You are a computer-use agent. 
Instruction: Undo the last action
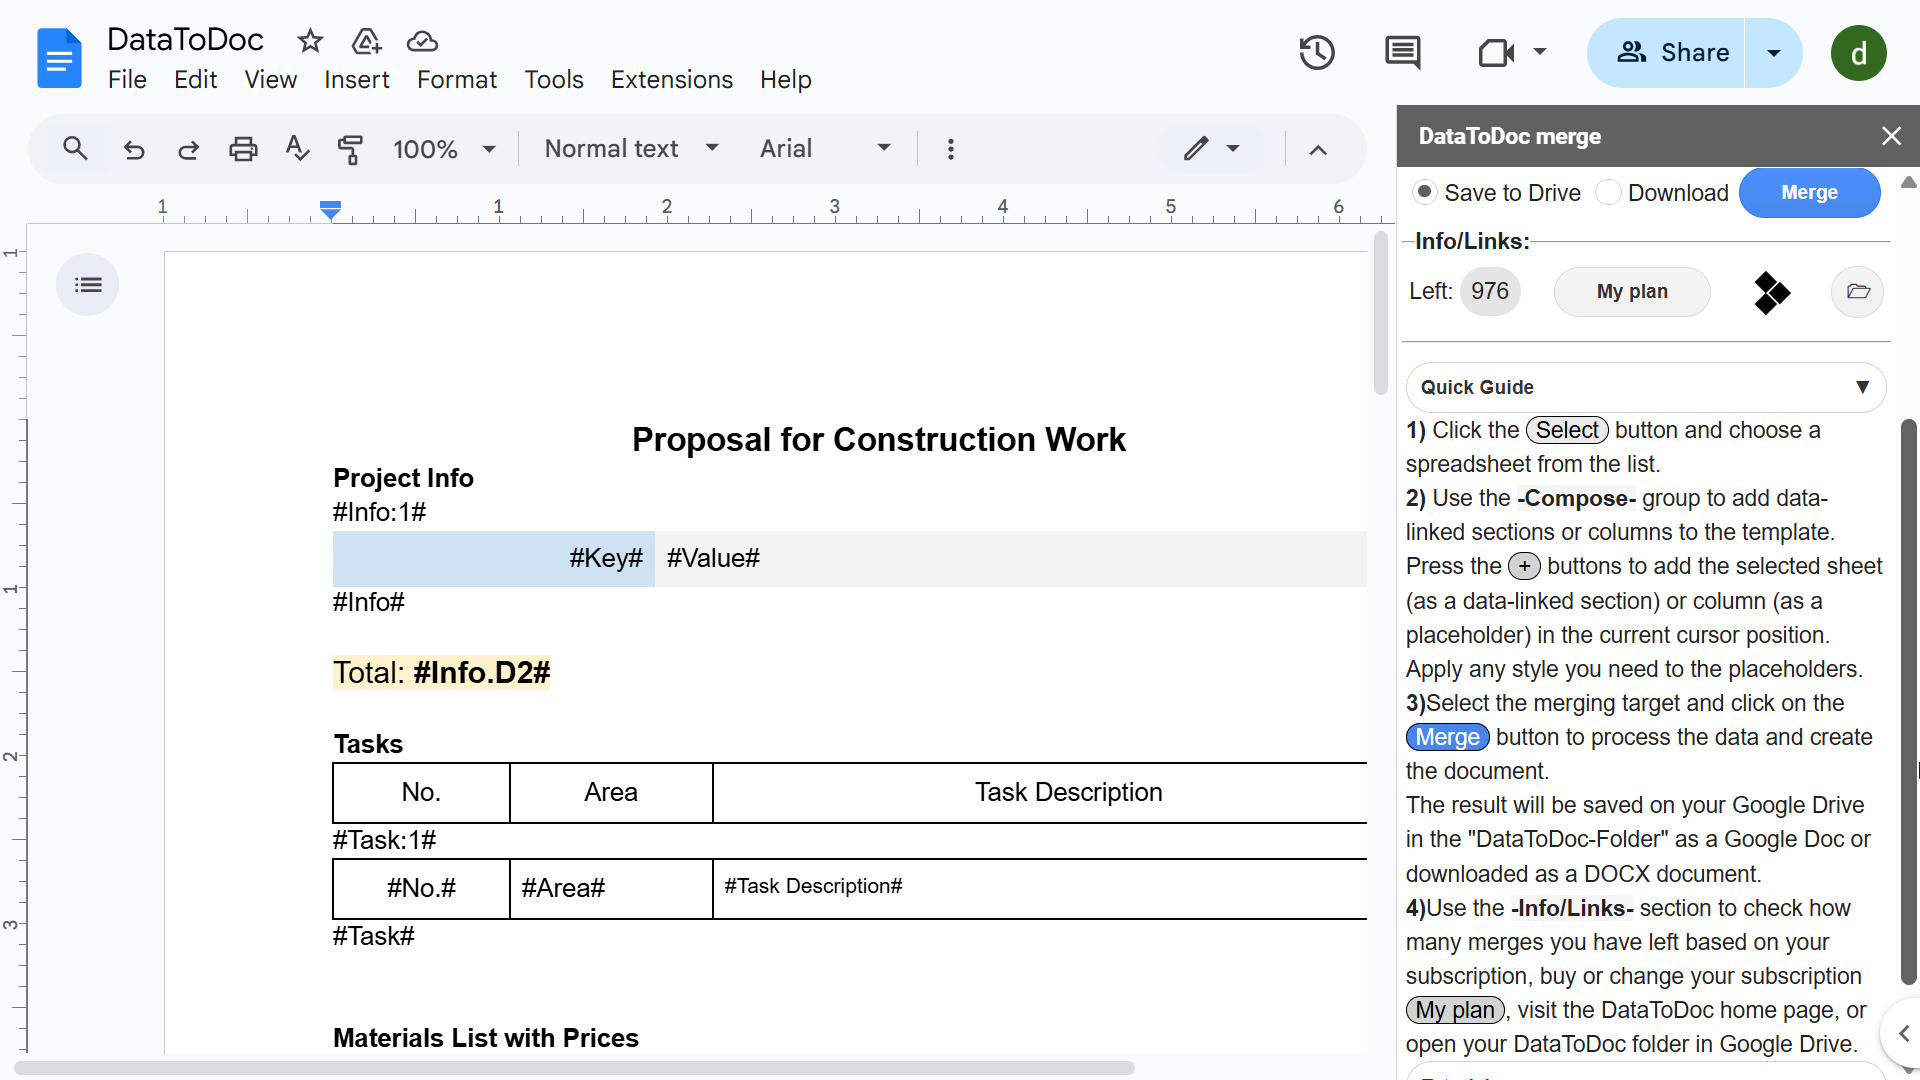pos(134,149)
